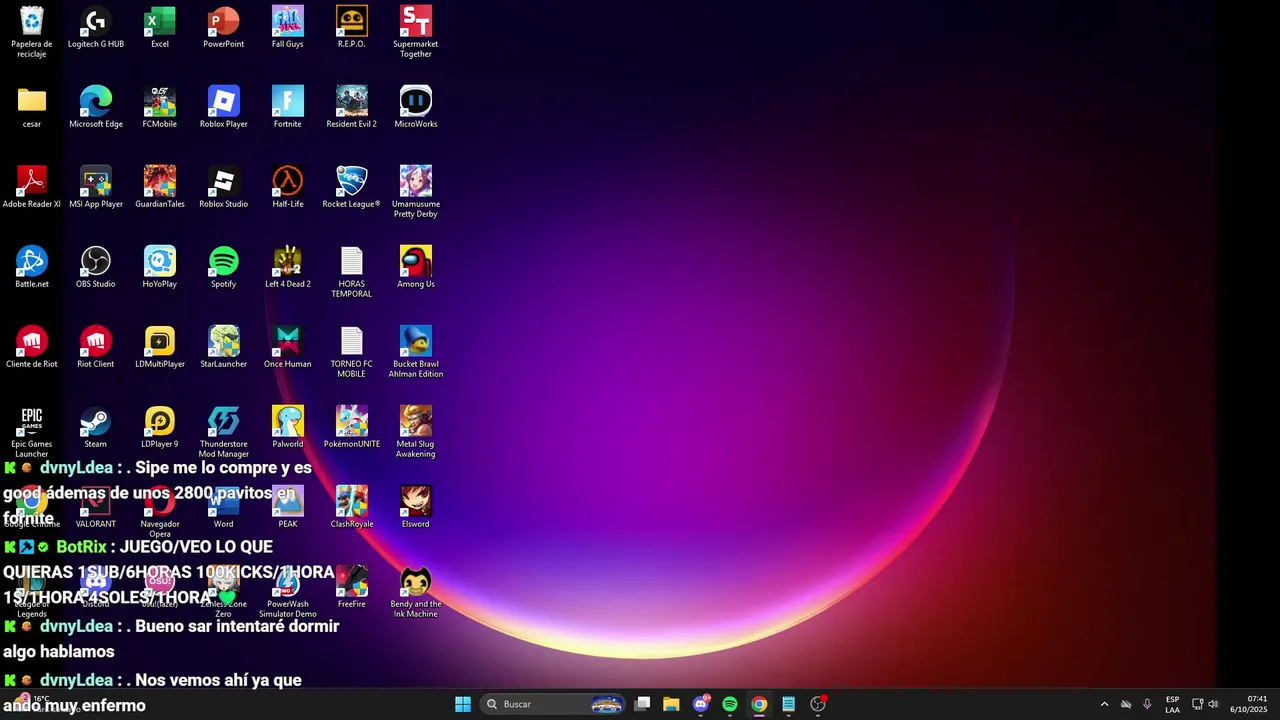Screen dimensions: 1280x720
Task: Click the LDPlayer 9 shortcut
Action: tap(160, 427)
